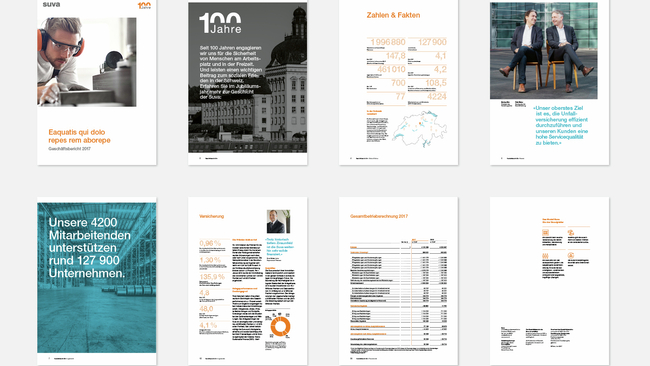Click the 127 900 figure
650x366 pixels.
(x=432, y=42)
